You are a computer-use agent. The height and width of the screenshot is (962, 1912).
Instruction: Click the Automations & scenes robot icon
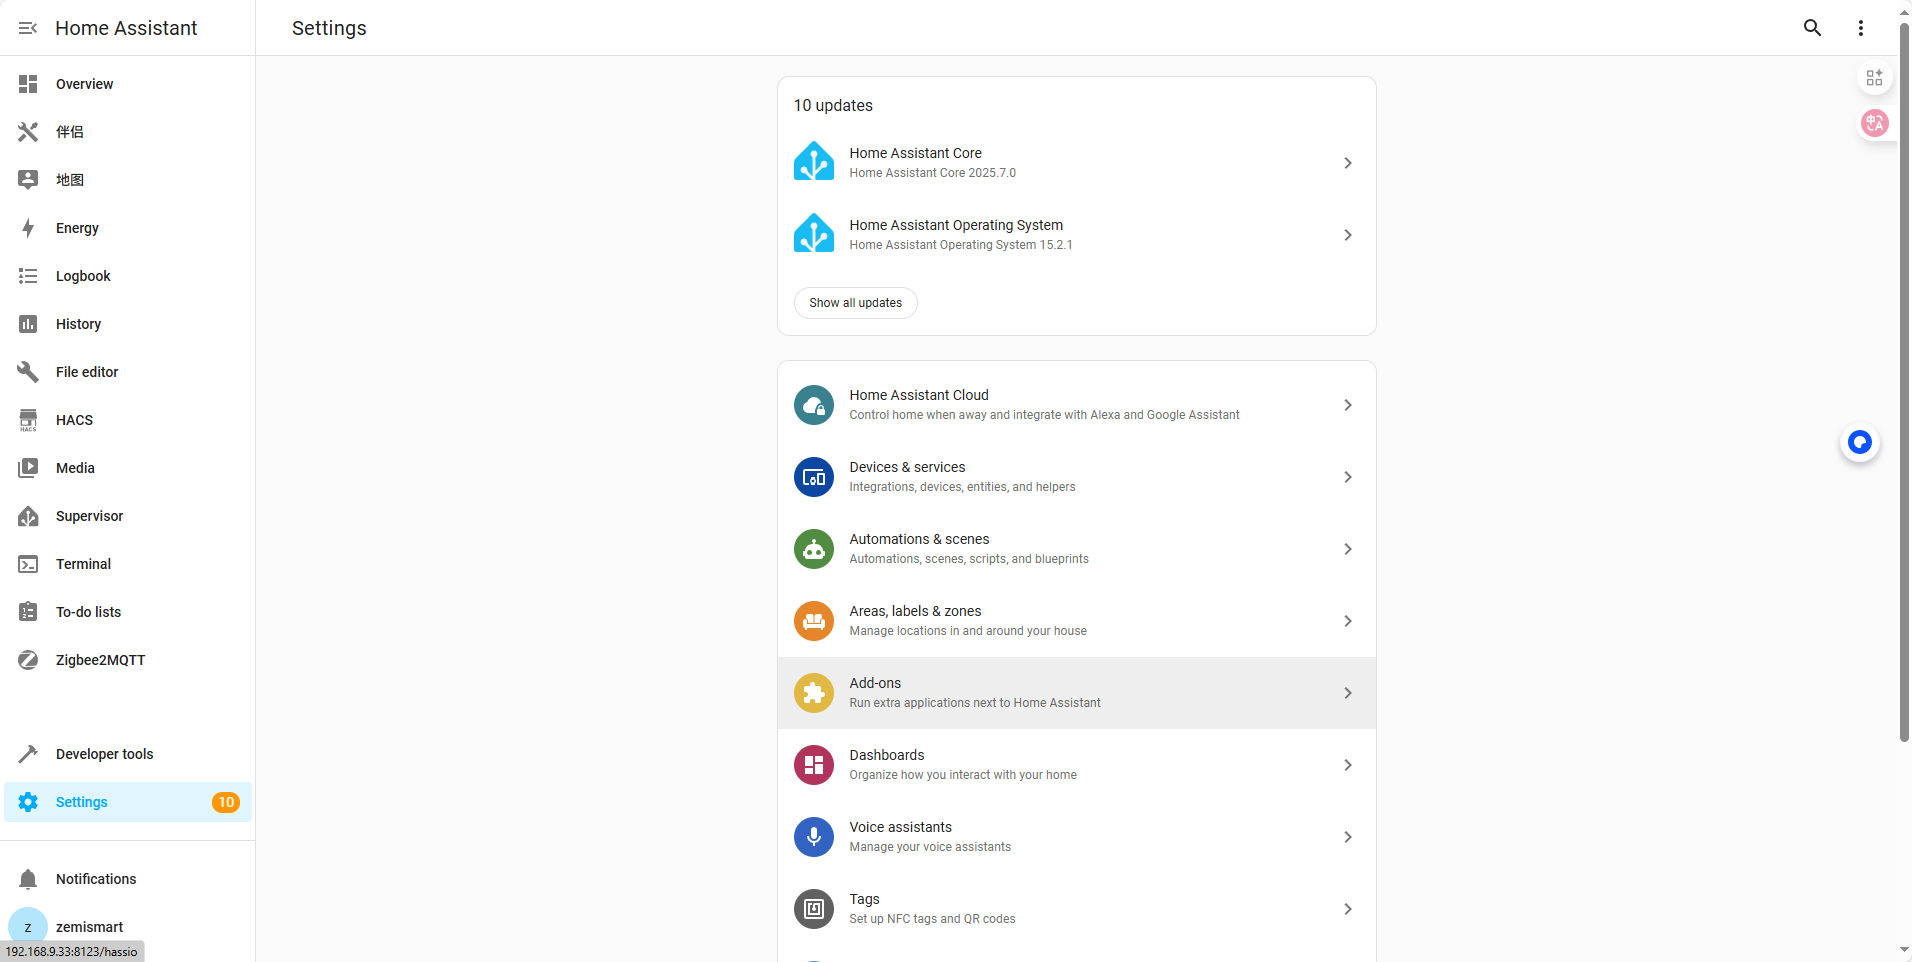pyautogui.click(x=814, y=549)
